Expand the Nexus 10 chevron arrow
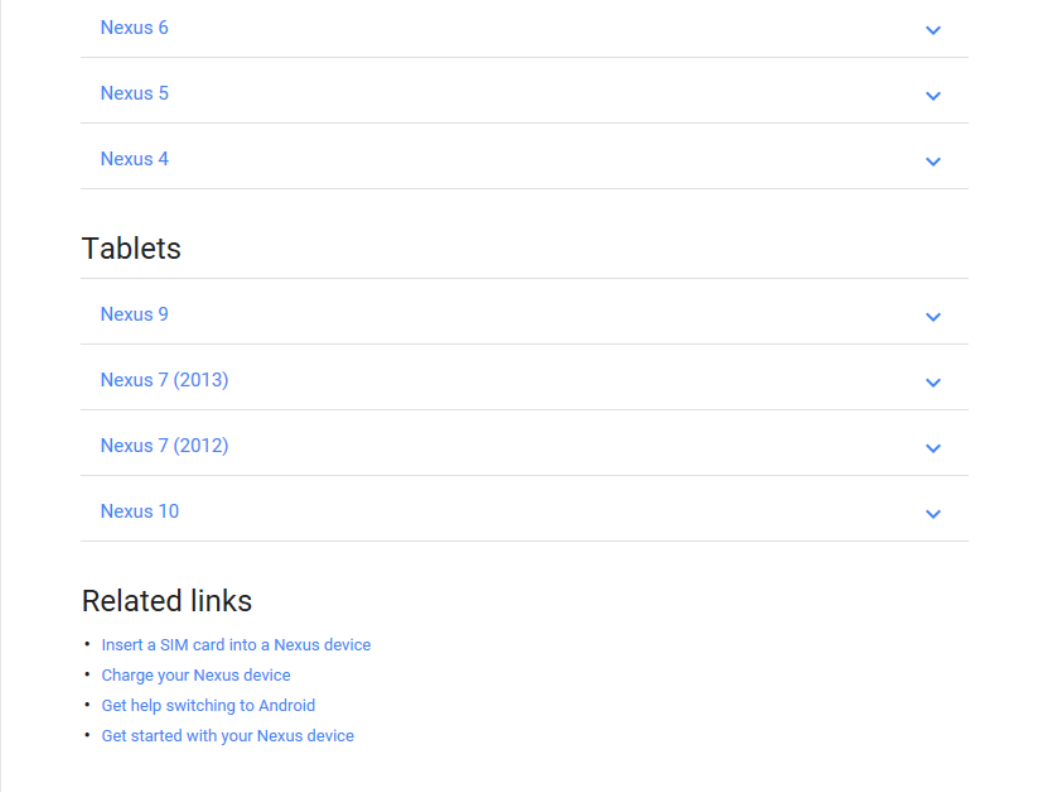This screenshot has width=1047, height=792. (x=933, y=514)
